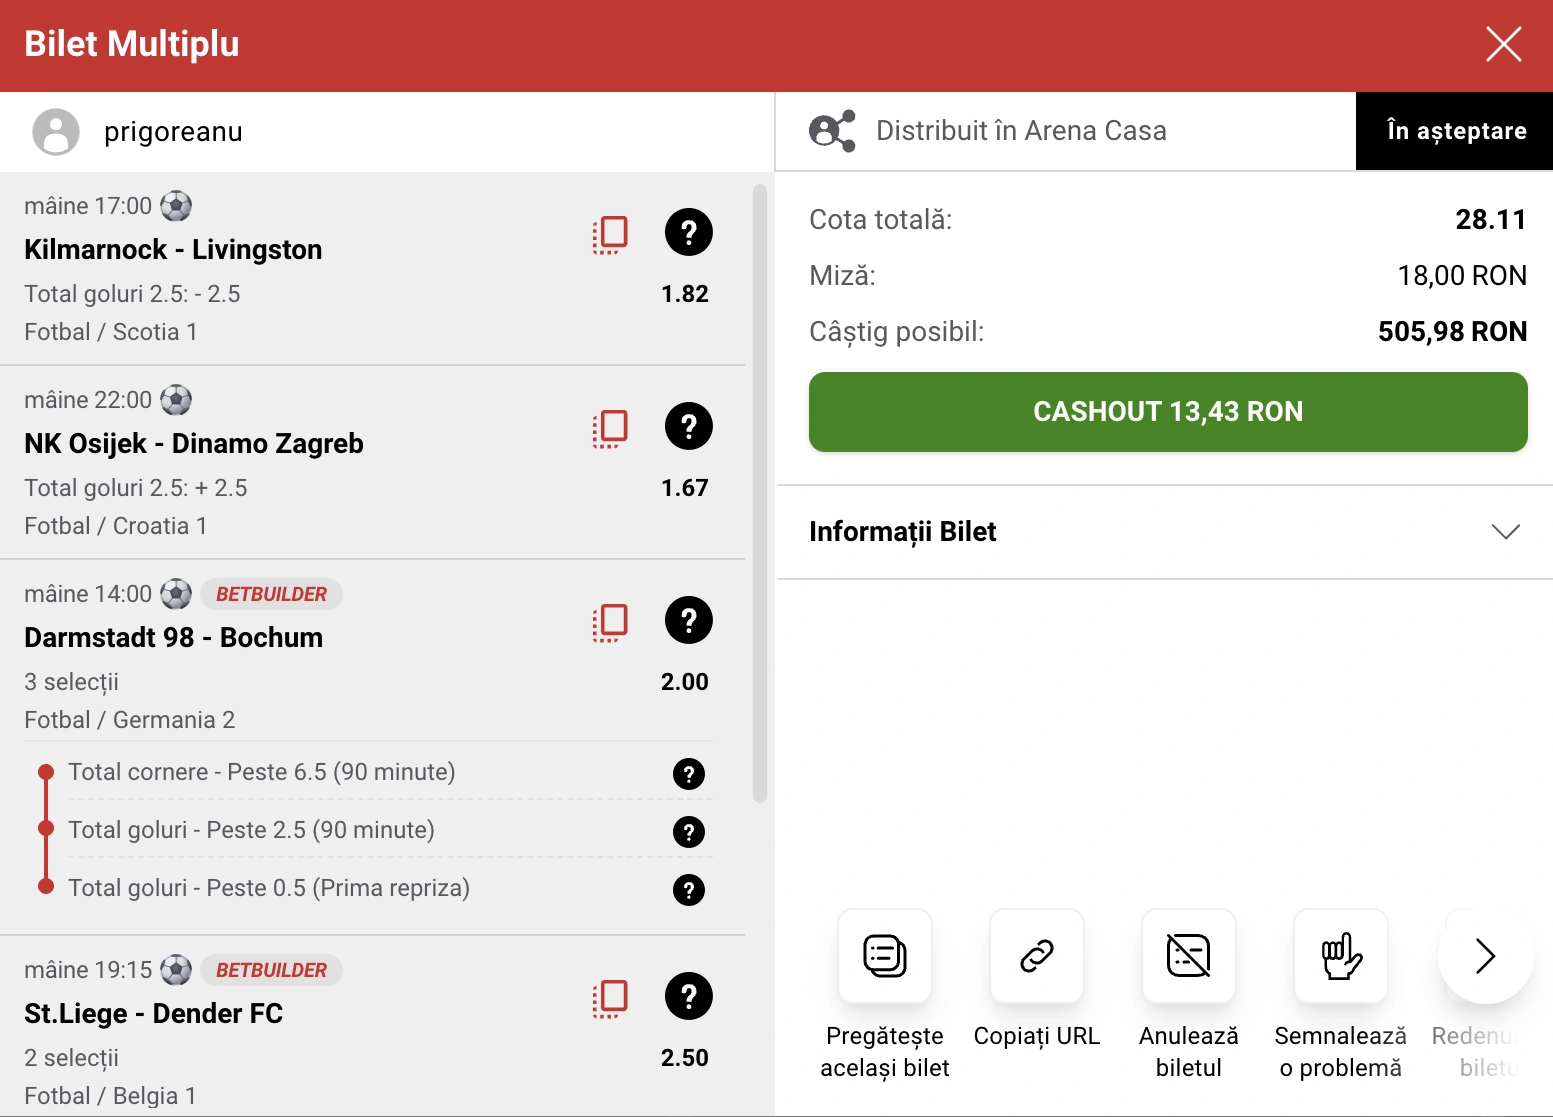
Task: Copy the Kilmarnock - Livingston selection
Action: point(610,235)
